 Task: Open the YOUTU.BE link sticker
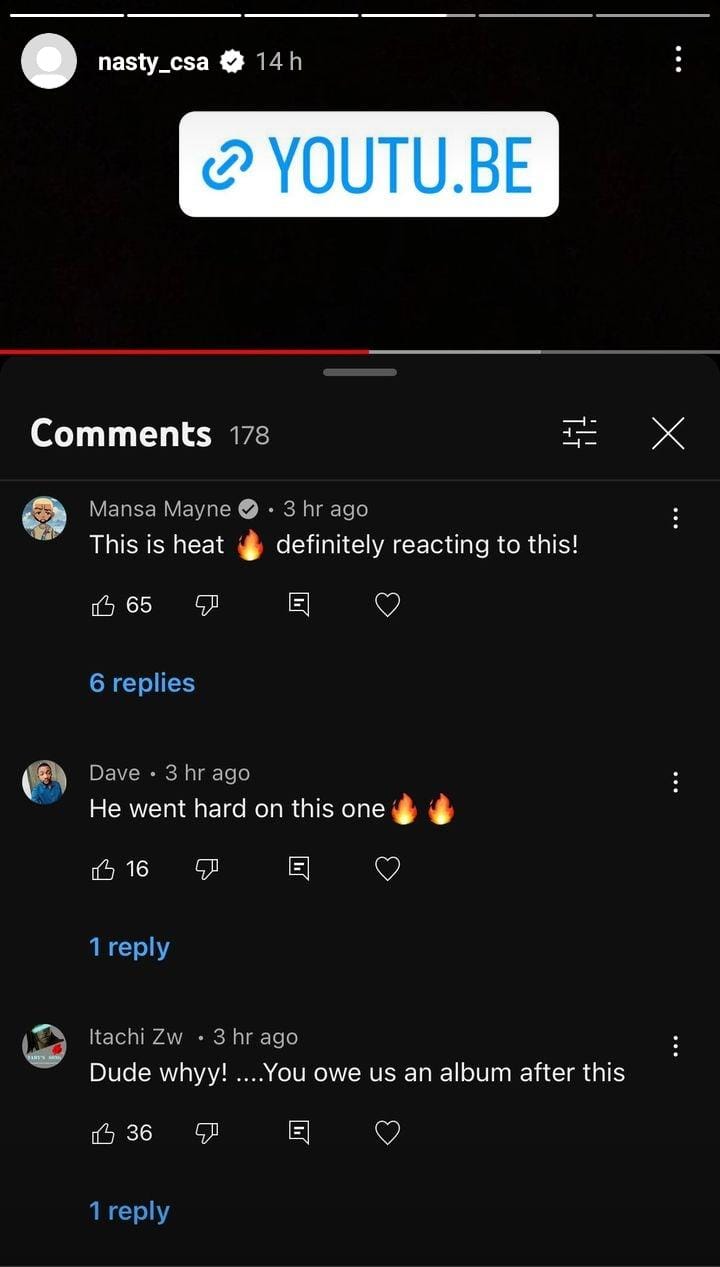[x=368, y=164]
